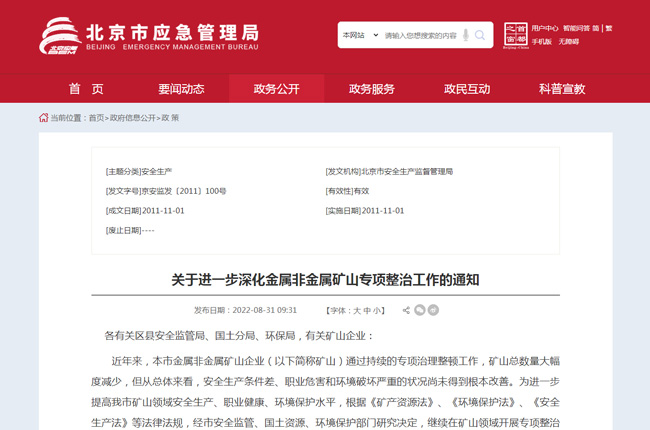Share article via WeChat icon

coord(420,310)
